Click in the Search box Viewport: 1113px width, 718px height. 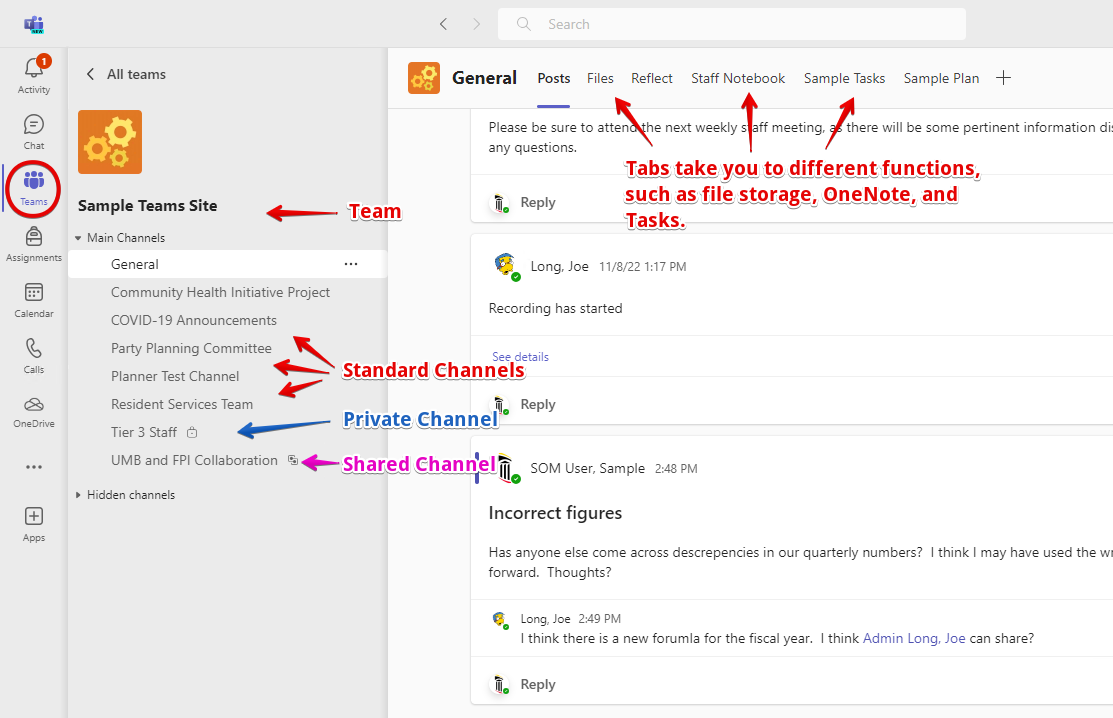(740, 24)
